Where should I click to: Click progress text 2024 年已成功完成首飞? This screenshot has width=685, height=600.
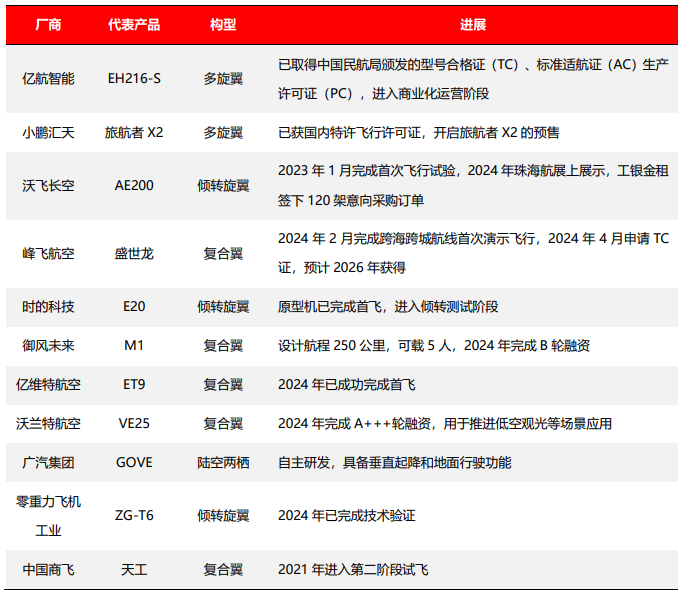346,385
